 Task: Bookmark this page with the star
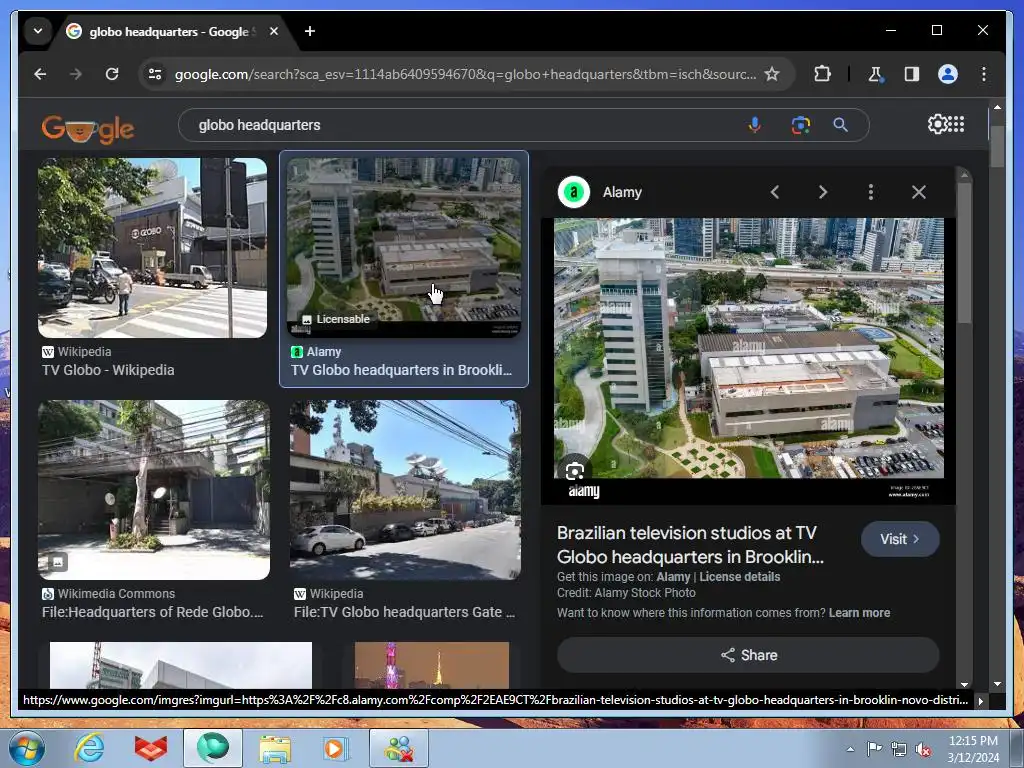click(x=772, y=74)
